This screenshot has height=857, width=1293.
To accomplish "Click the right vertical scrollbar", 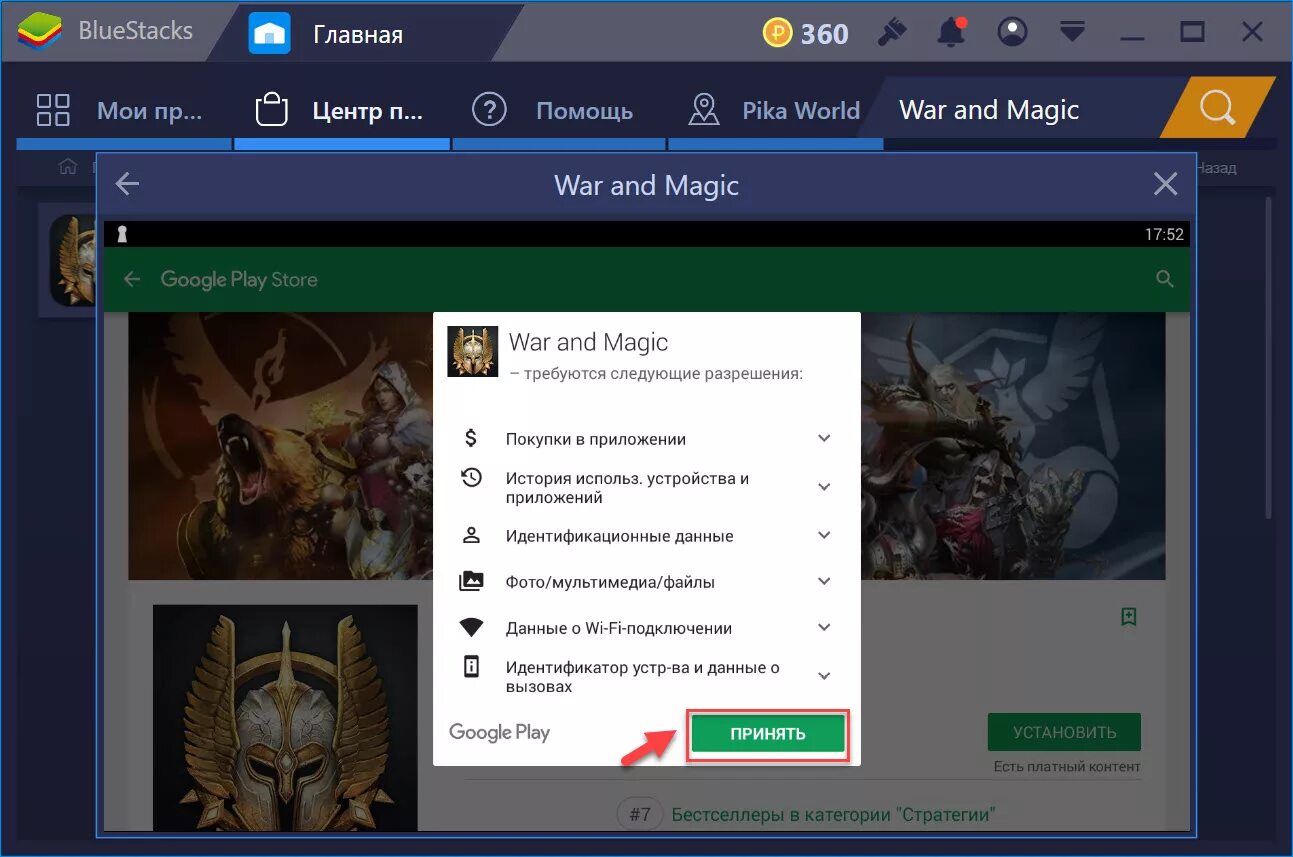I will coord(1269,358).
